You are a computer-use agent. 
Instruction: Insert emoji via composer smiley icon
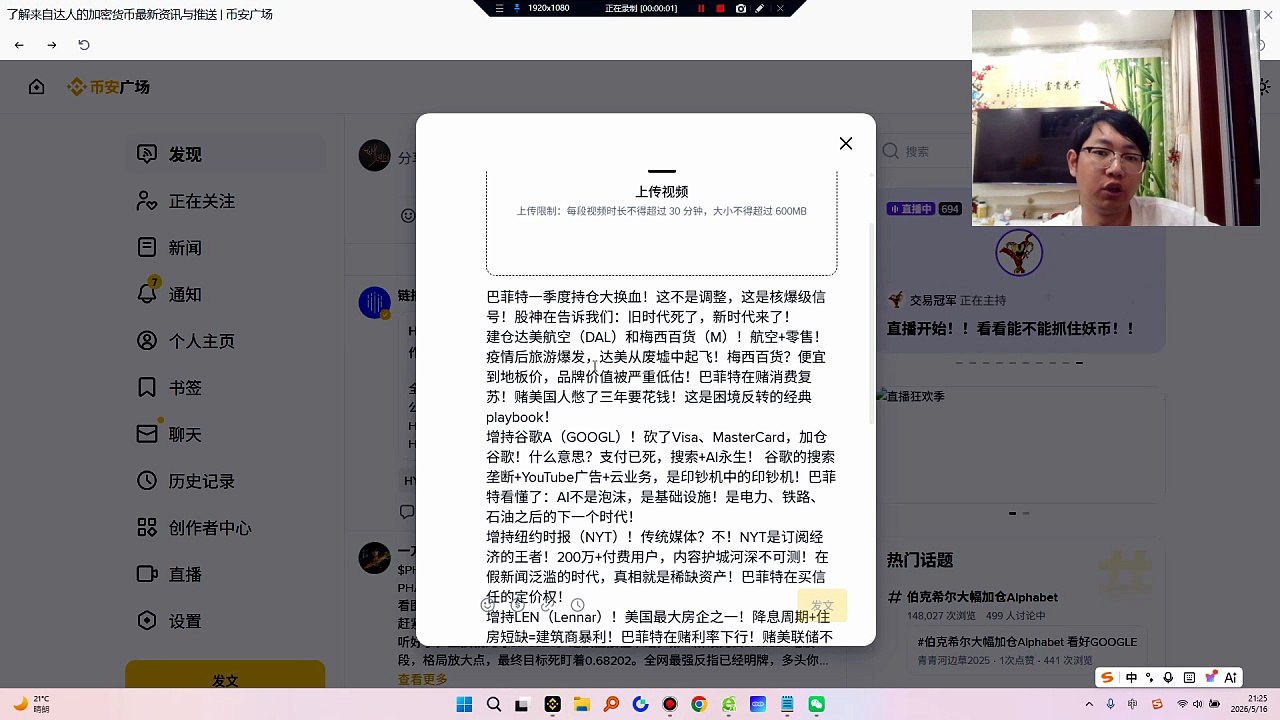tap(488, 605)
